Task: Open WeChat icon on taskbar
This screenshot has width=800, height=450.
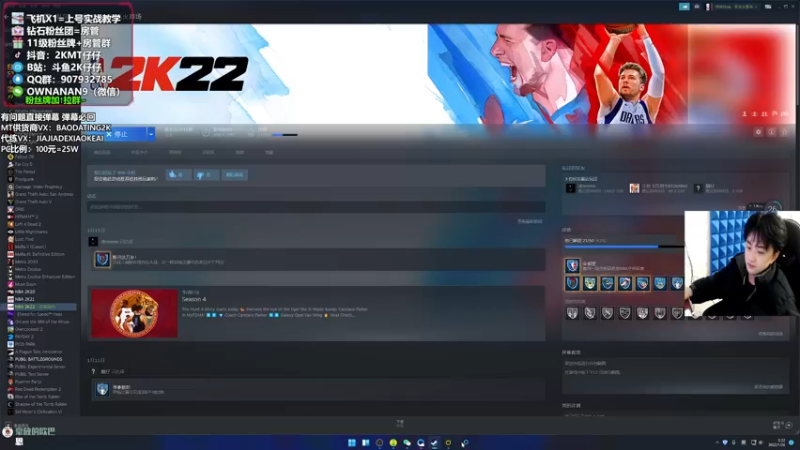Action: 407,443
